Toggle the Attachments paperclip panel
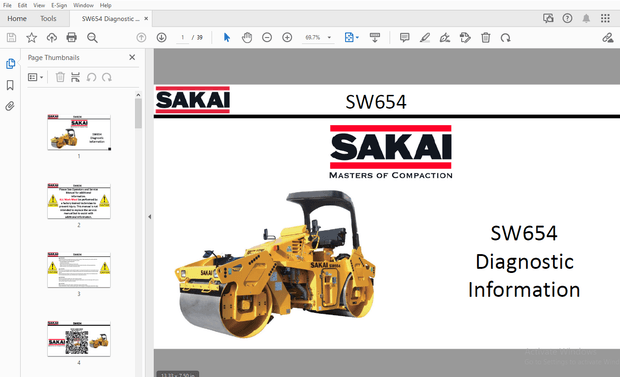This screenshot has height=377, width=620. pos(10,106)
